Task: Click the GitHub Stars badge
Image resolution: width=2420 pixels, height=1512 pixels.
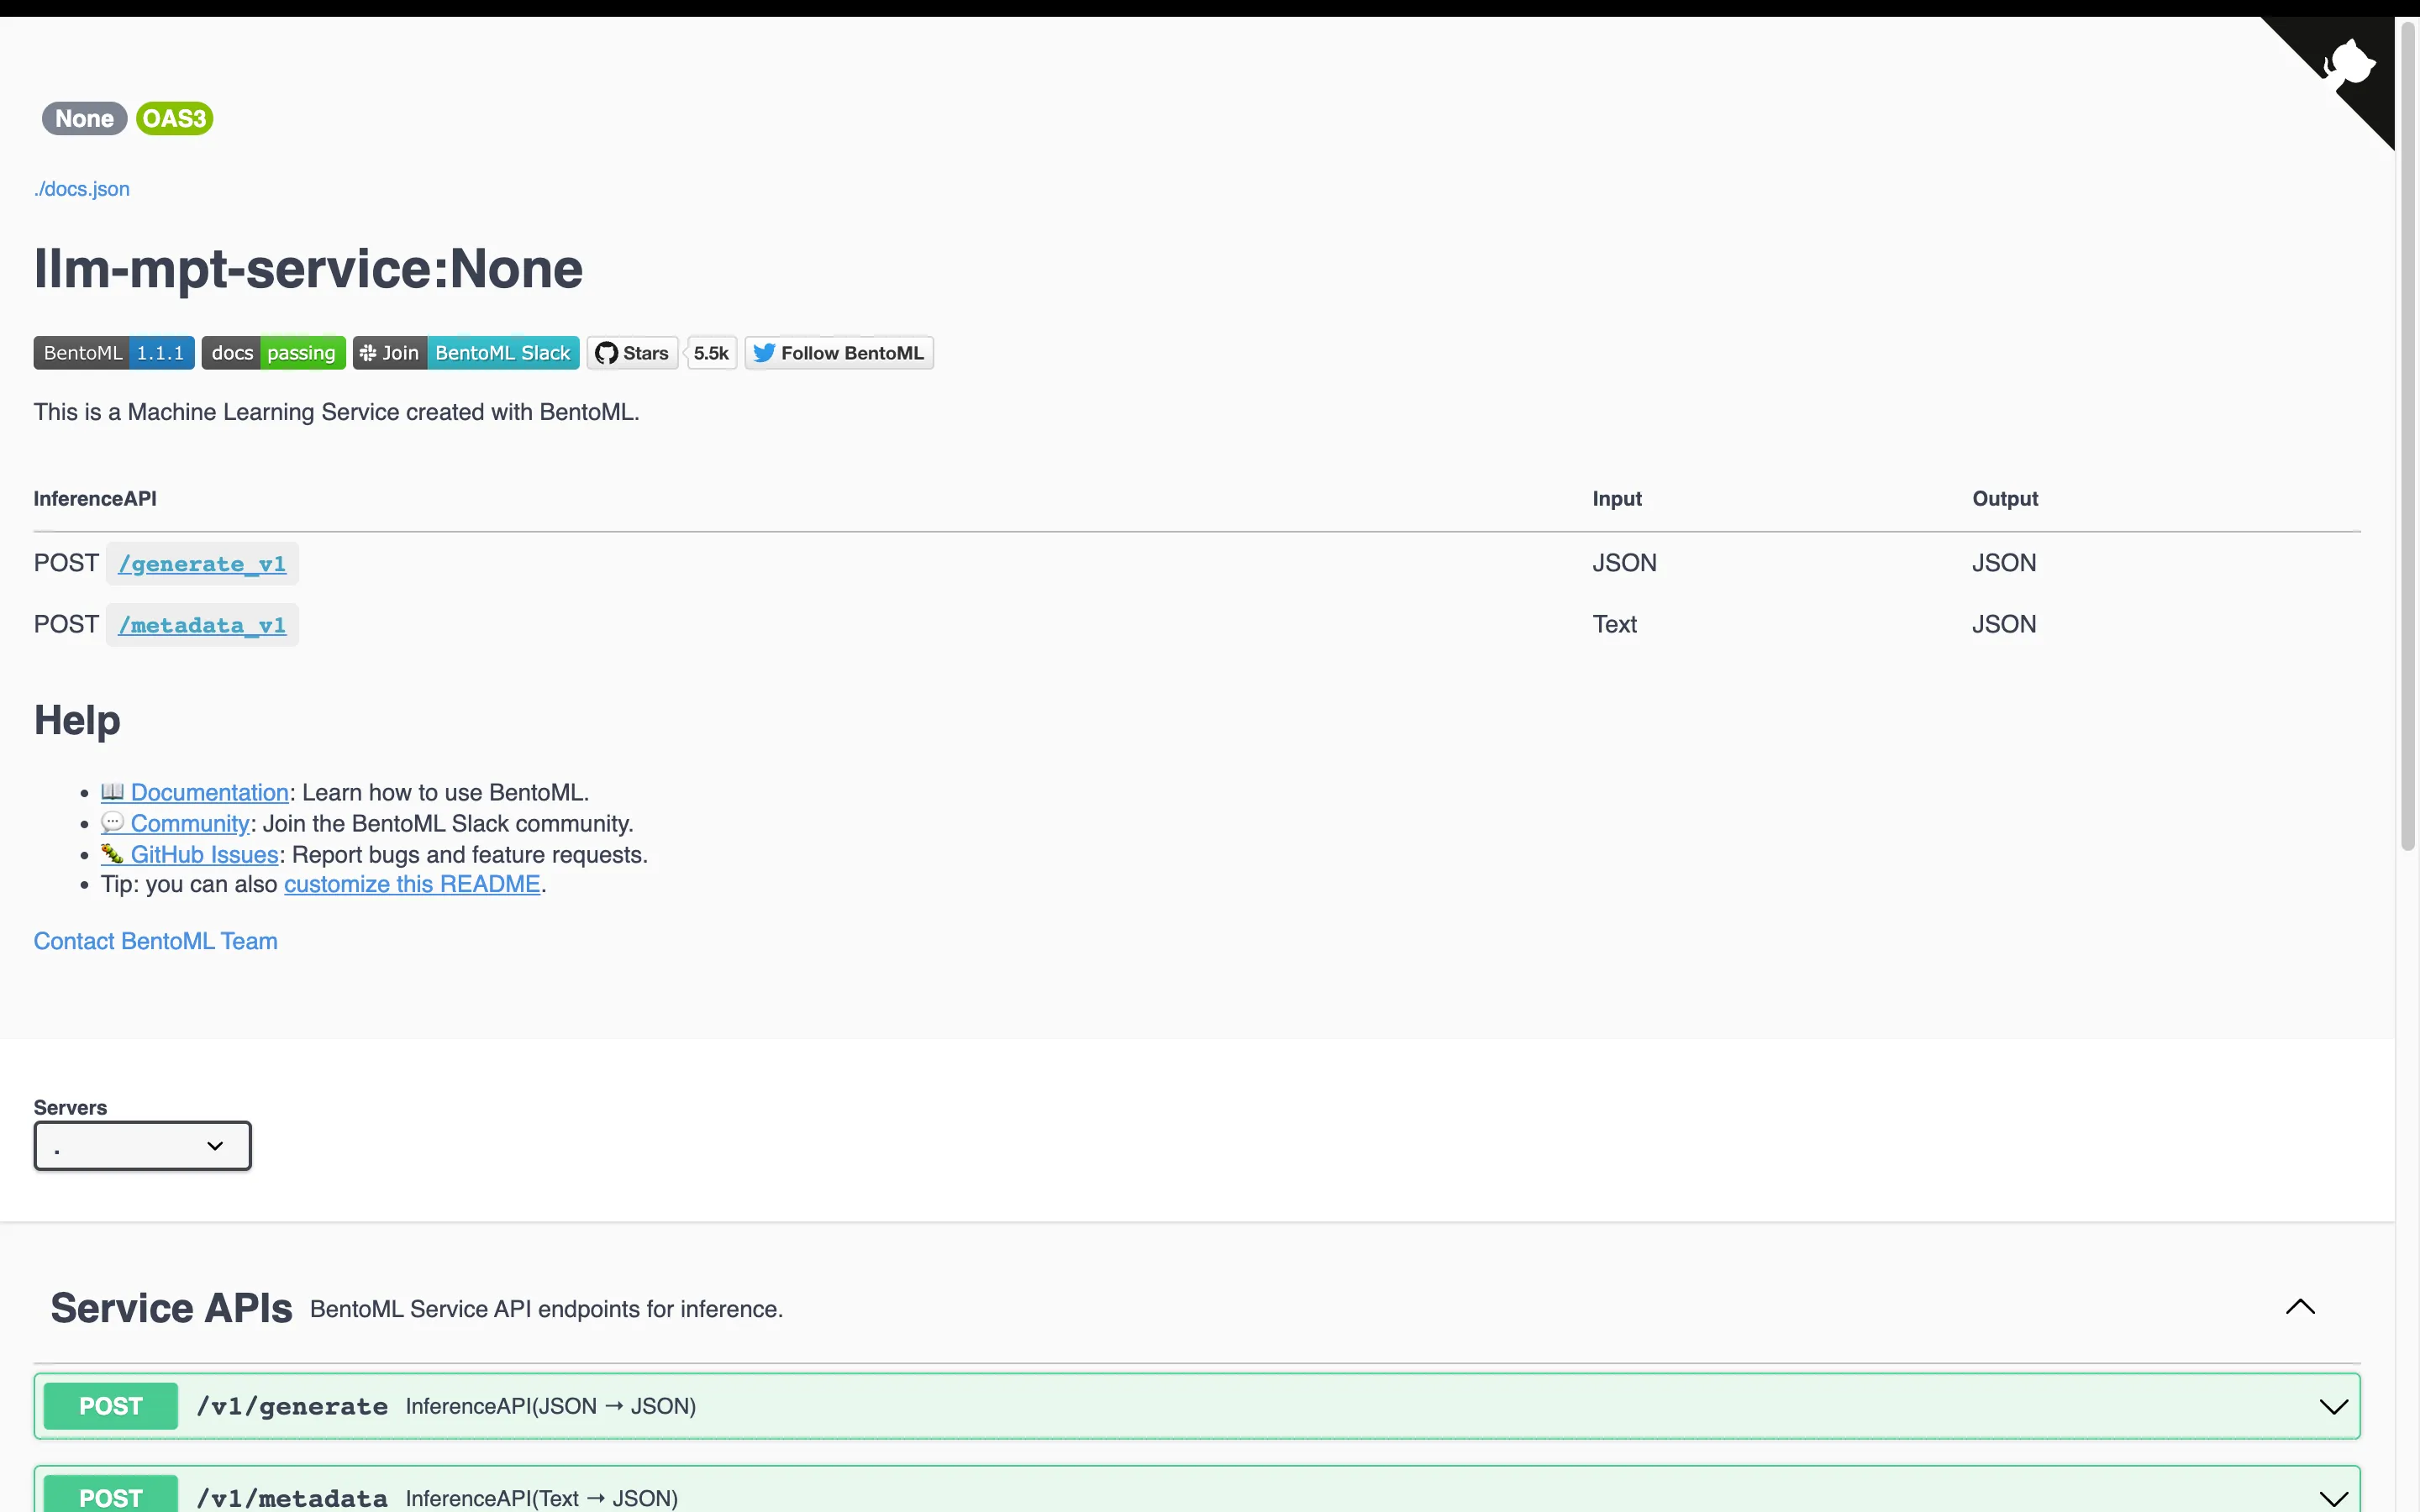Action: click(632, 353)
